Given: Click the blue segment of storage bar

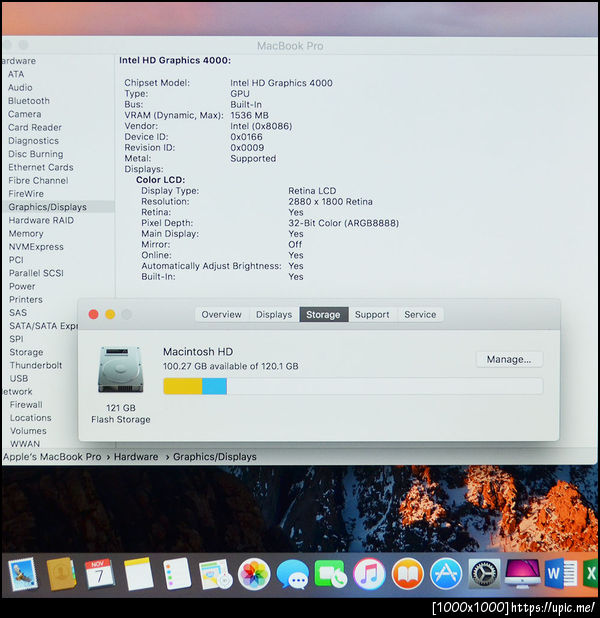Looking at the screenshot, I should pos(214,386).
